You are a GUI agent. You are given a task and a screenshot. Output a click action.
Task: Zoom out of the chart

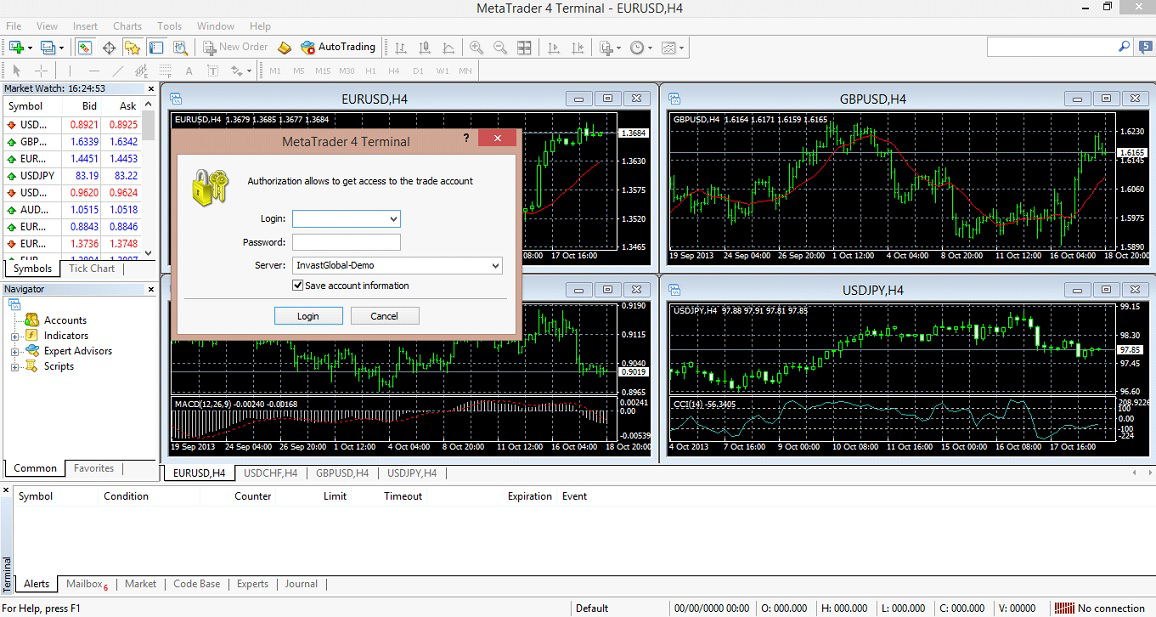coord(500,47)
